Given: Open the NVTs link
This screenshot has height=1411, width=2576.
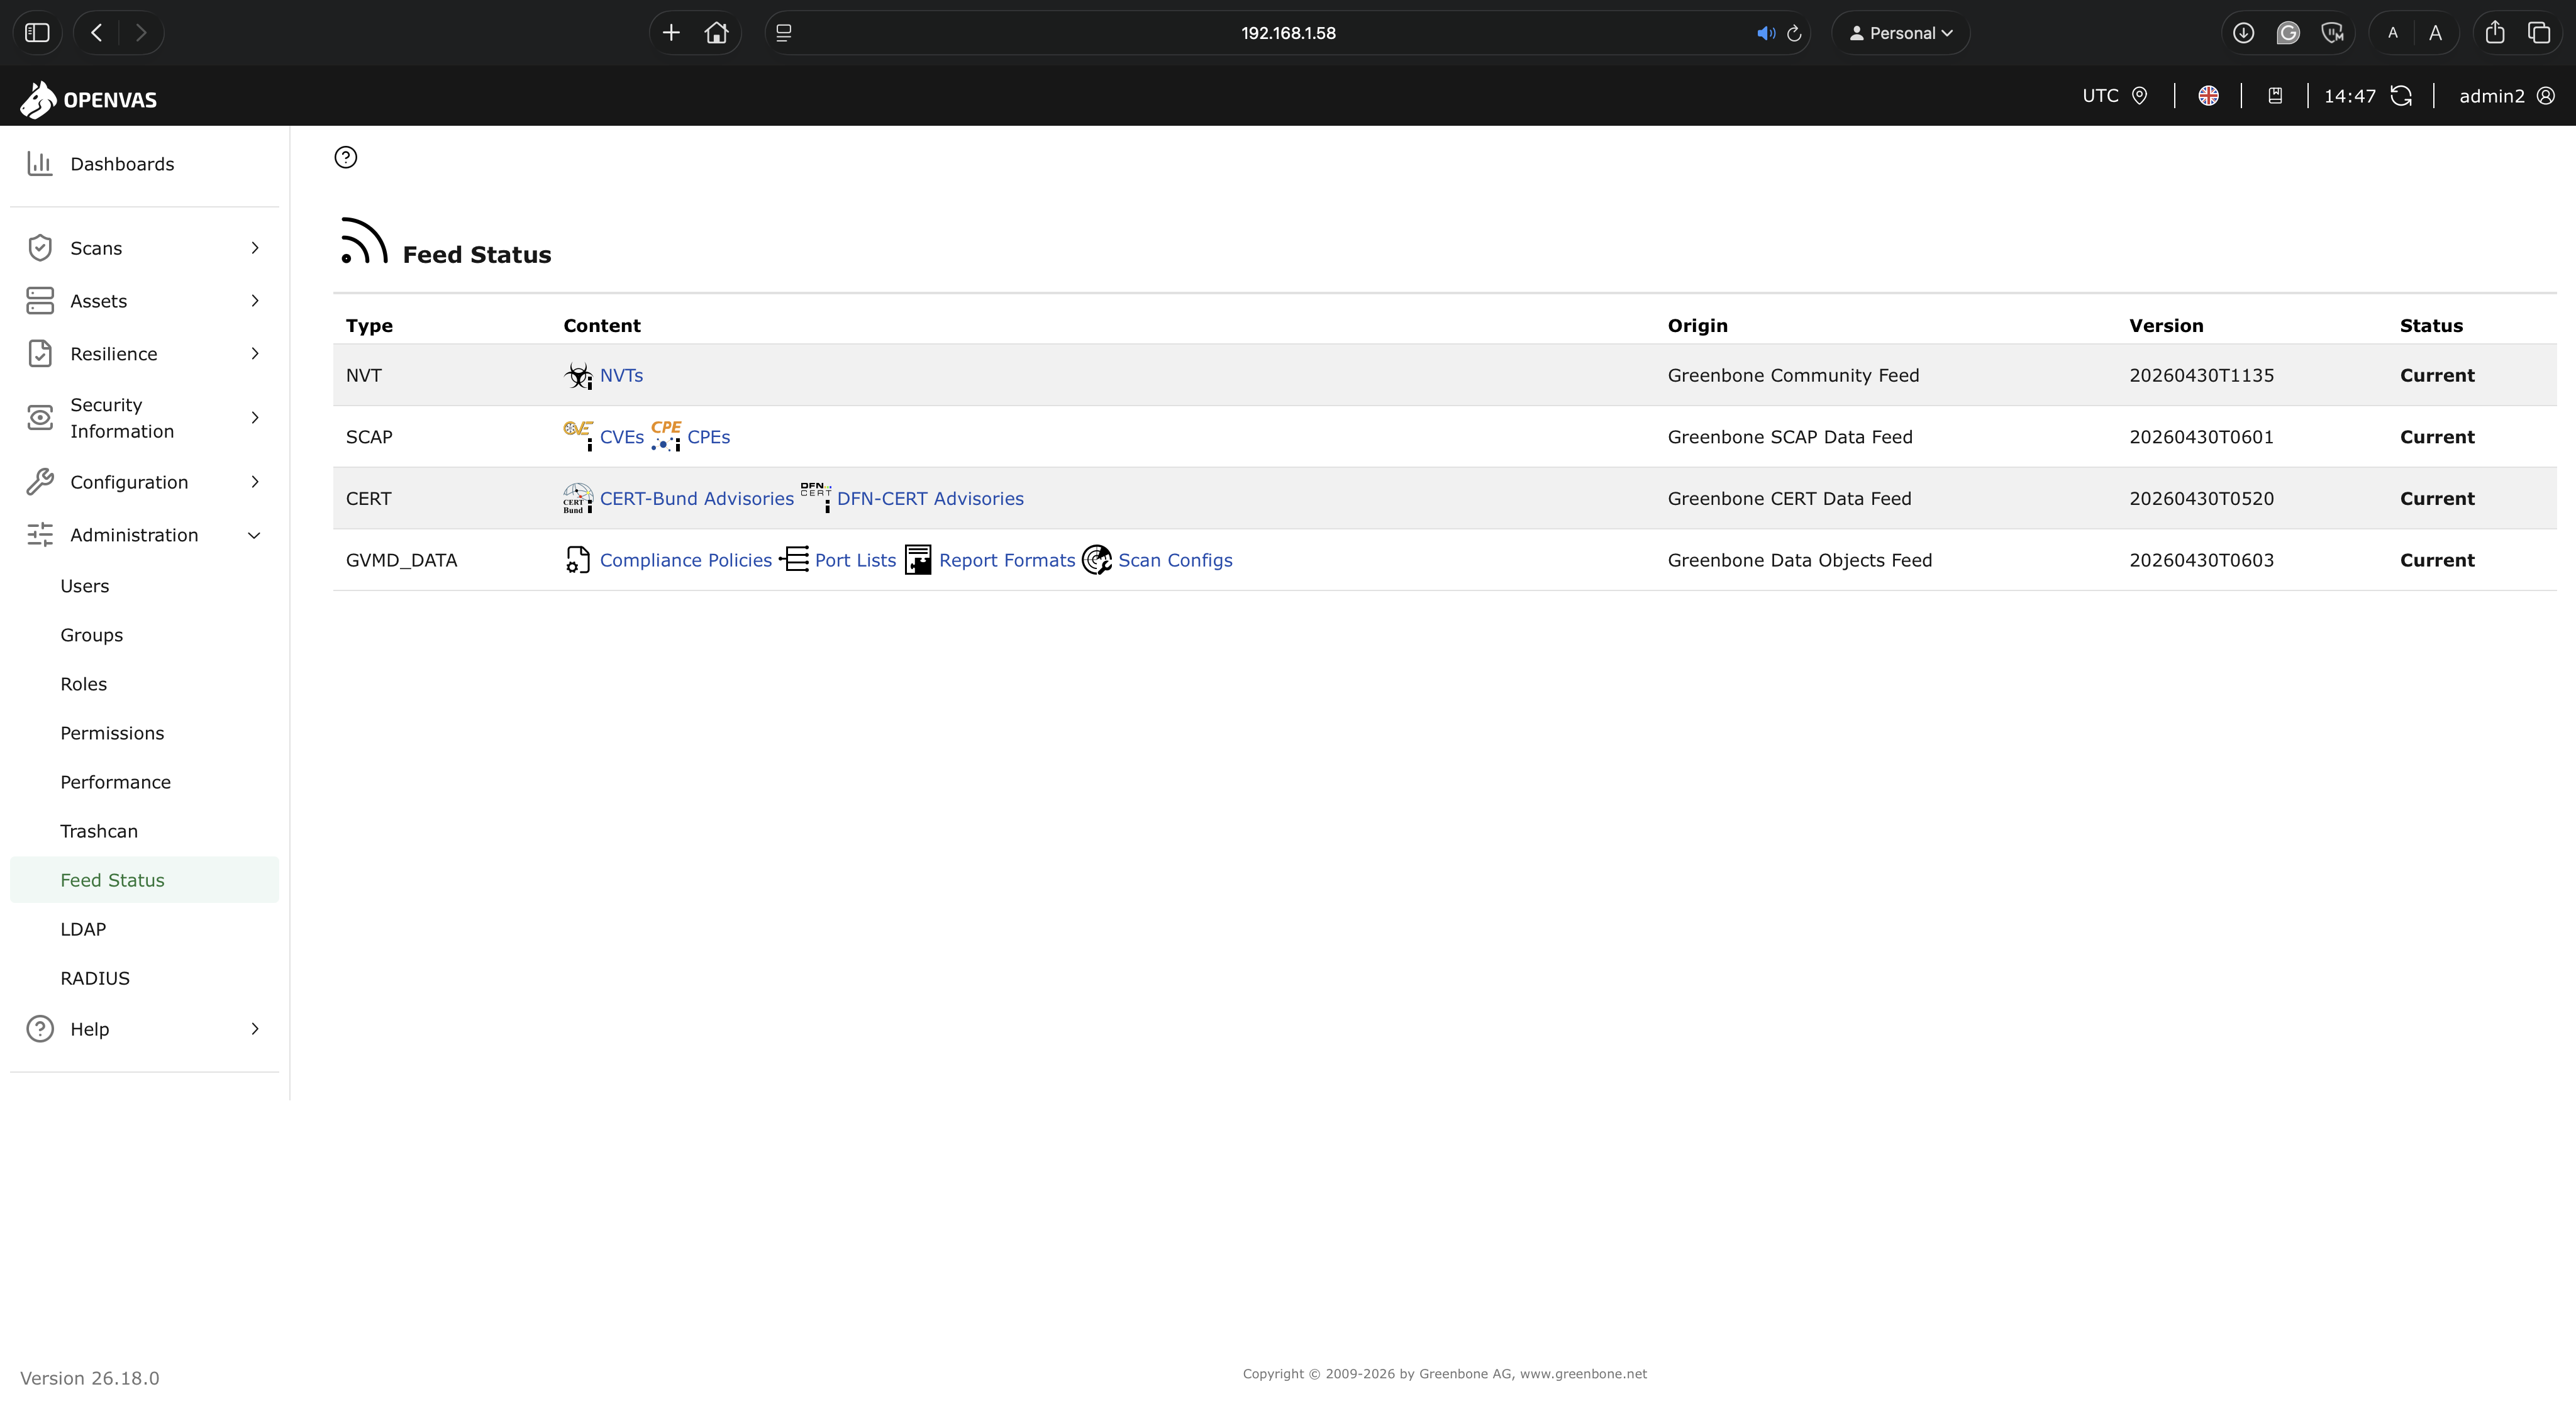Looking at the screenshot, I should 621,376.
